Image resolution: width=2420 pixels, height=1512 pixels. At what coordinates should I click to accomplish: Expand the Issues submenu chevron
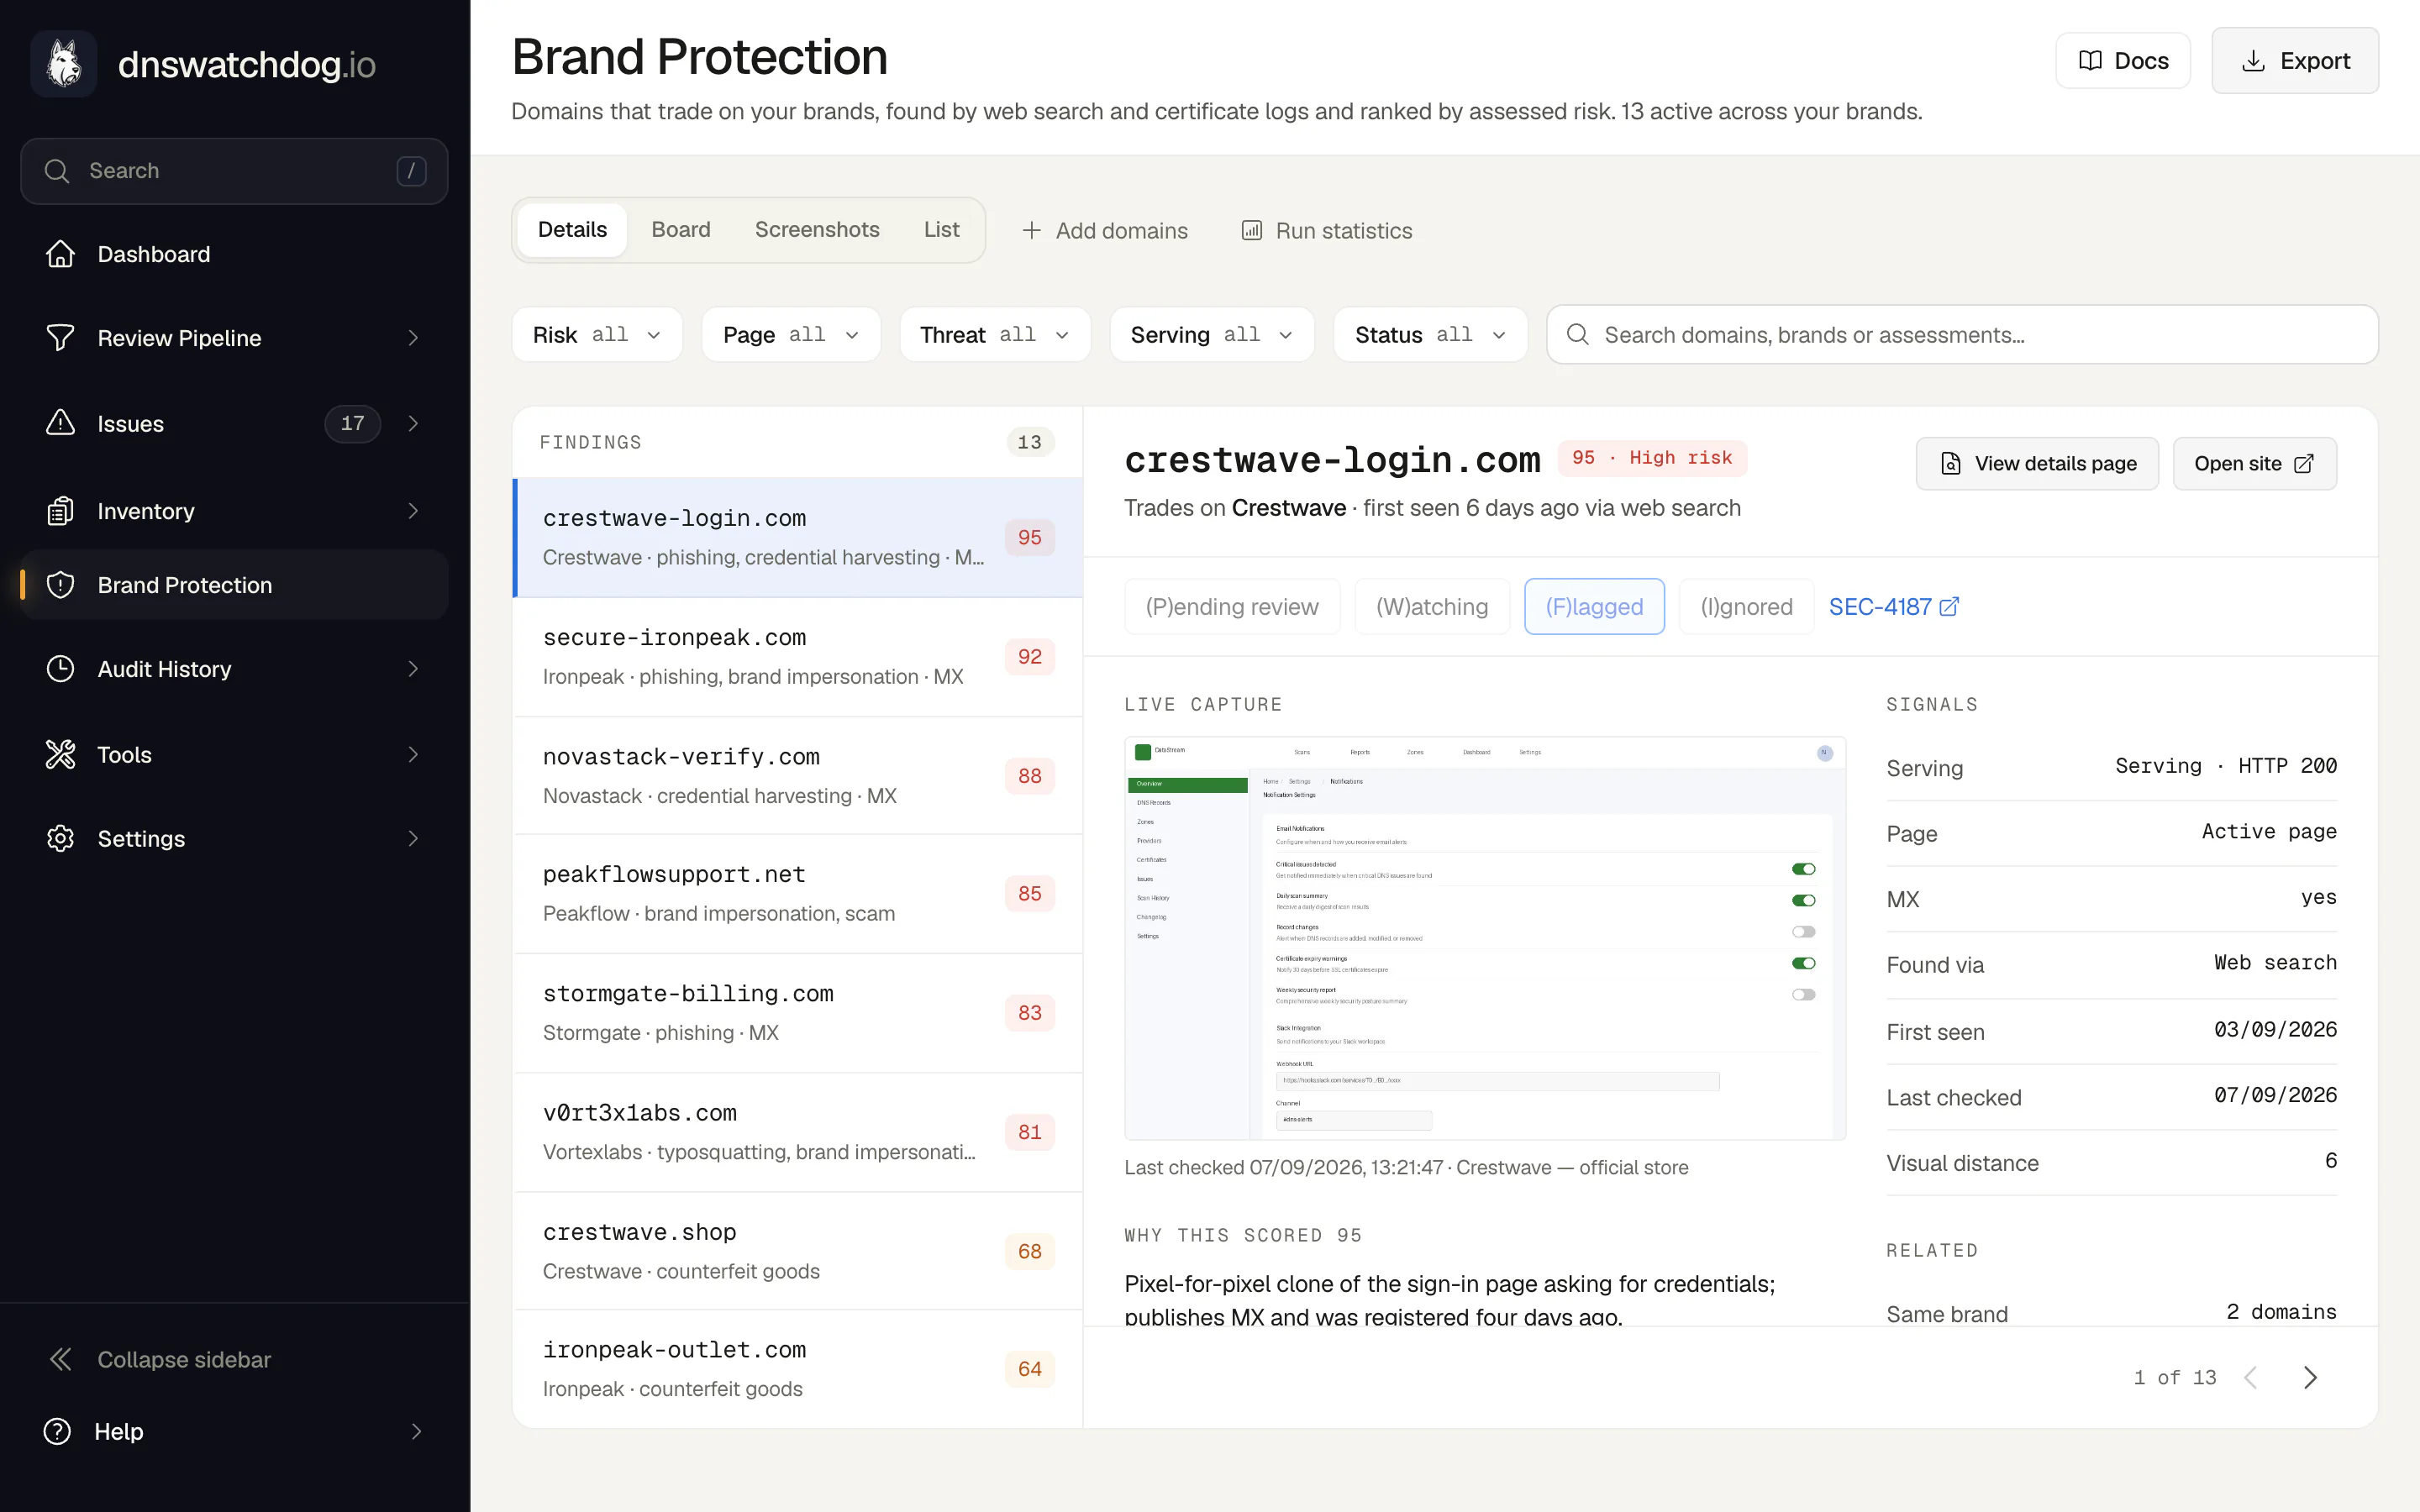click(x=414, y=423)
